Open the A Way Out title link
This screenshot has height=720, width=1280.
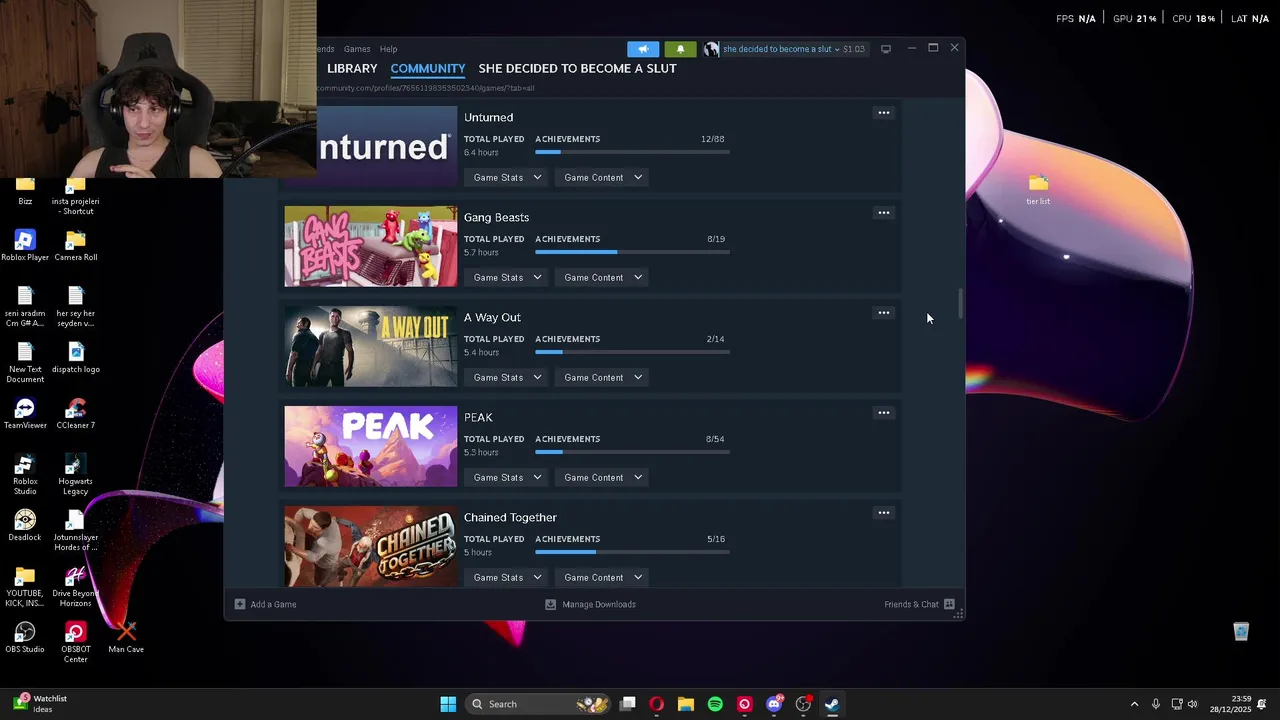coord(492,317)
